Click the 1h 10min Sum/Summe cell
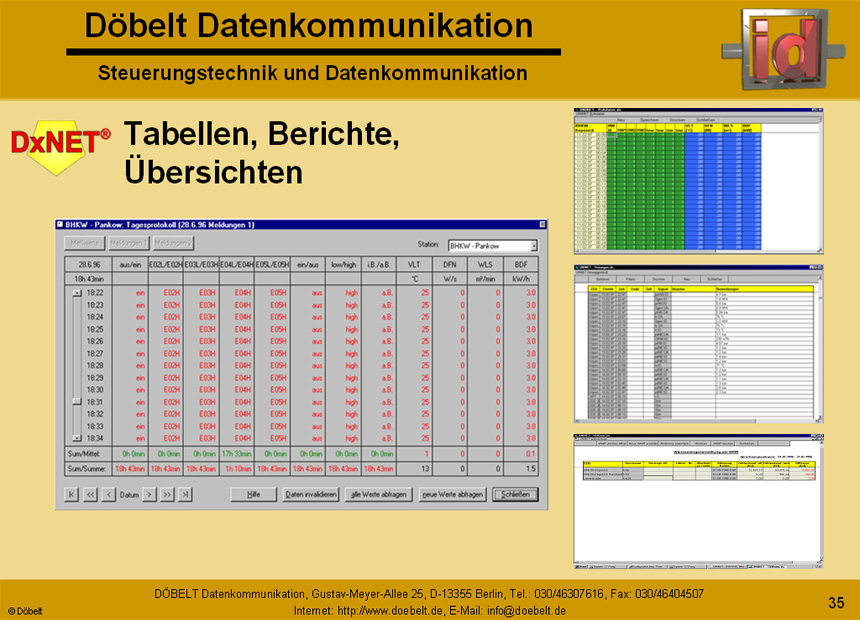Image resolution: width=860 pixels, height=620 pixels. tap(237, 469)
